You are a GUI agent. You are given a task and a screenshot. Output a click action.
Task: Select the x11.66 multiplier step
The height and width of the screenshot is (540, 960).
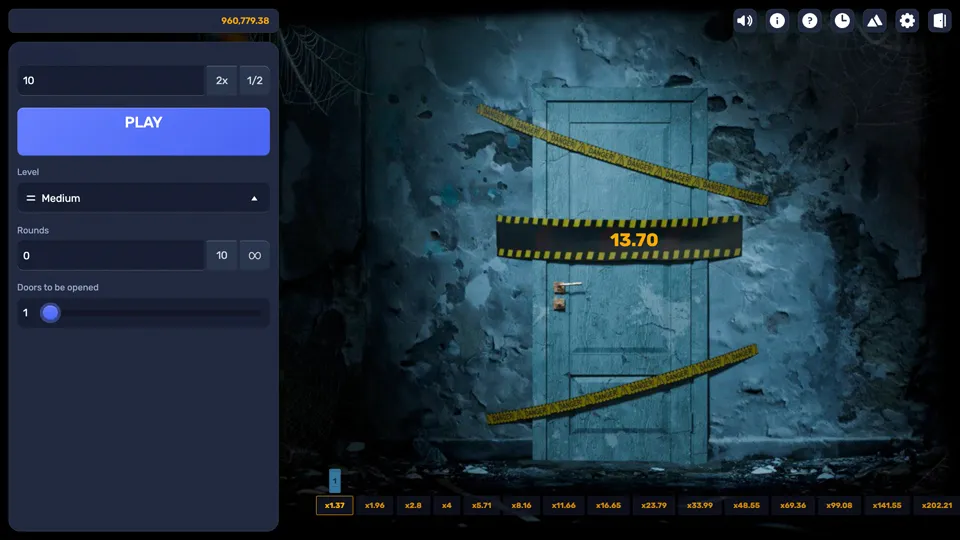(x=563, y=505)
